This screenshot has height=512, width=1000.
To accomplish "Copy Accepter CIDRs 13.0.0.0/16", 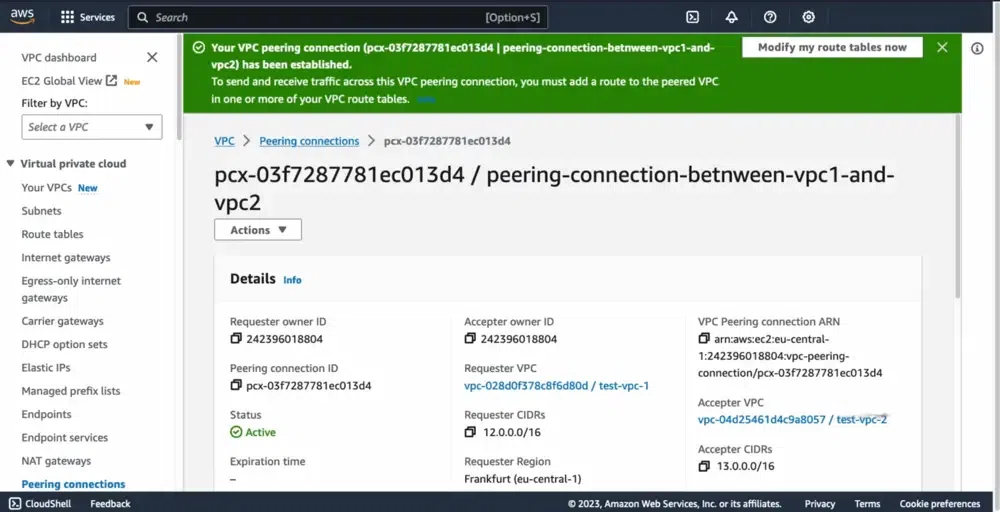I will pyautogui.click(x=704, y=466).
